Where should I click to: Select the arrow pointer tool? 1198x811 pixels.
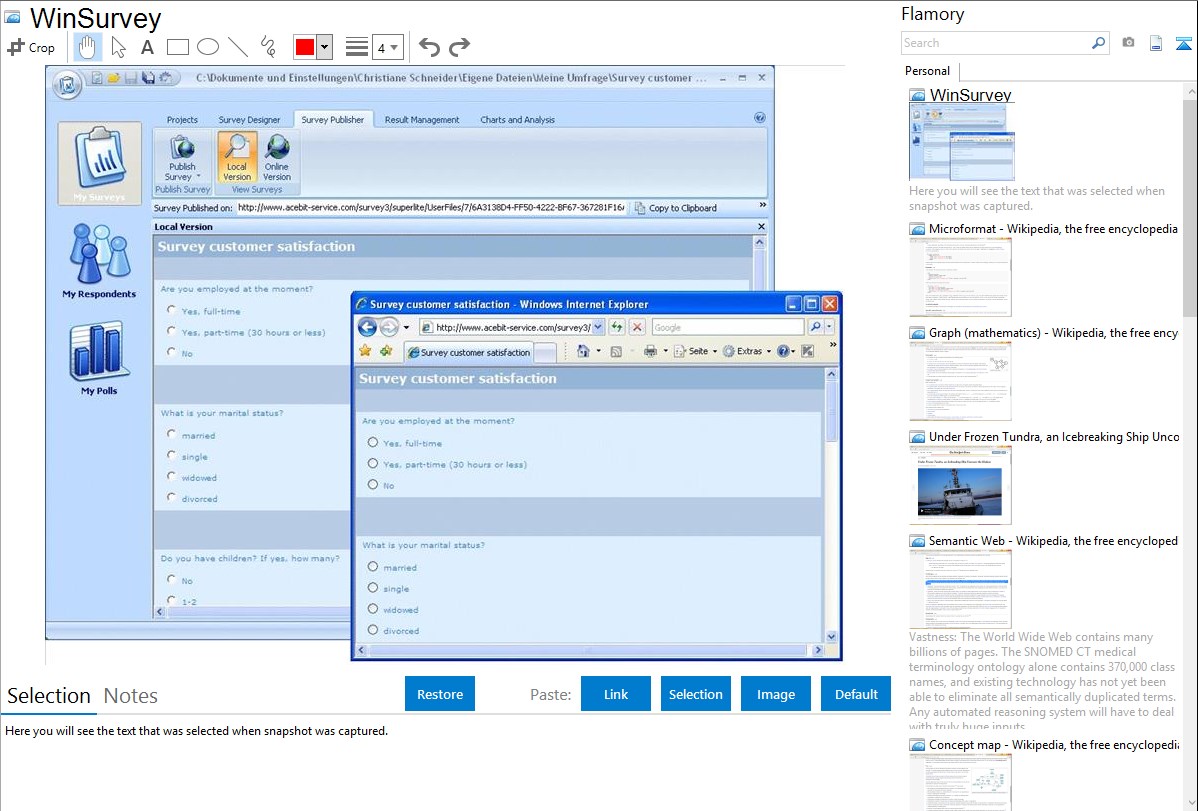click(118, 47)
